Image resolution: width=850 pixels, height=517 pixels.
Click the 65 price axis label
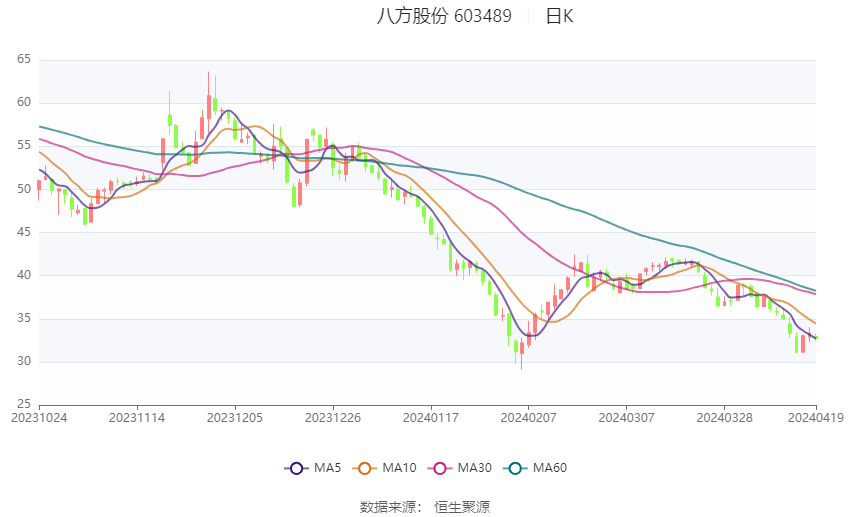pyautogui.click(x=24, y=59)
